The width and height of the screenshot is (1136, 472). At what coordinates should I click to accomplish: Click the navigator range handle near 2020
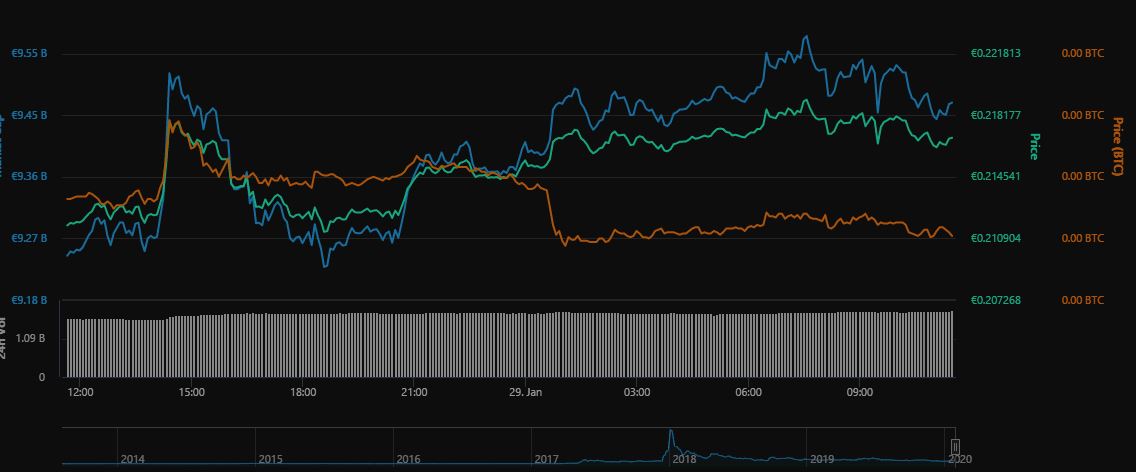point(955,446)
